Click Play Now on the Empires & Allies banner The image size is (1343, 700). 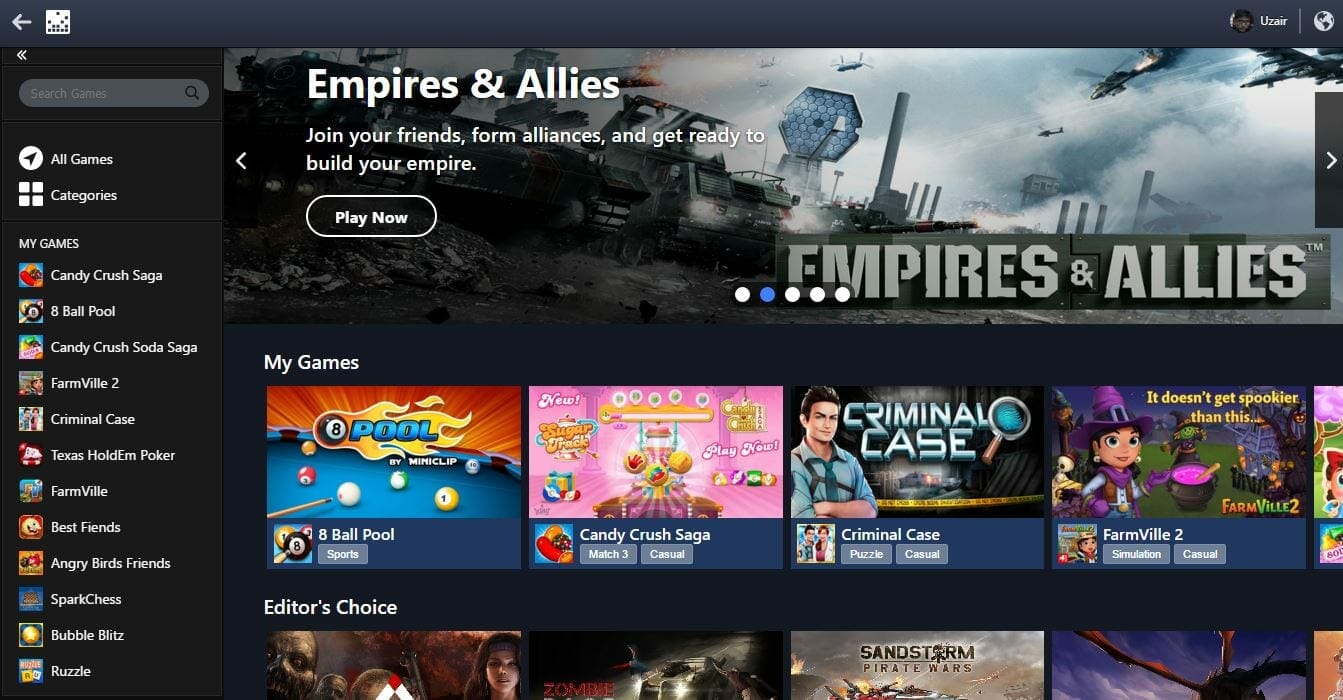pos(371,217)
